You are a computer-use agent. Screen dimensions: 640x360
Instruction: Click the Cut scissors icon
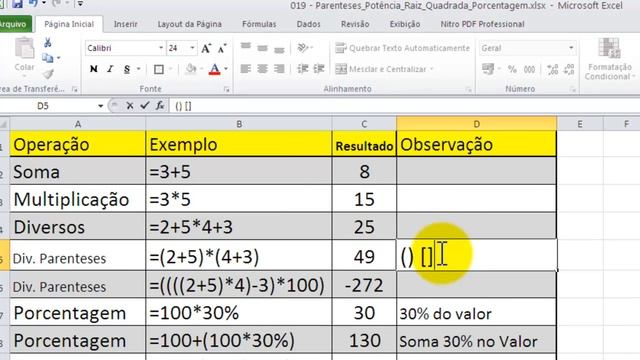[x=48, y=42]
